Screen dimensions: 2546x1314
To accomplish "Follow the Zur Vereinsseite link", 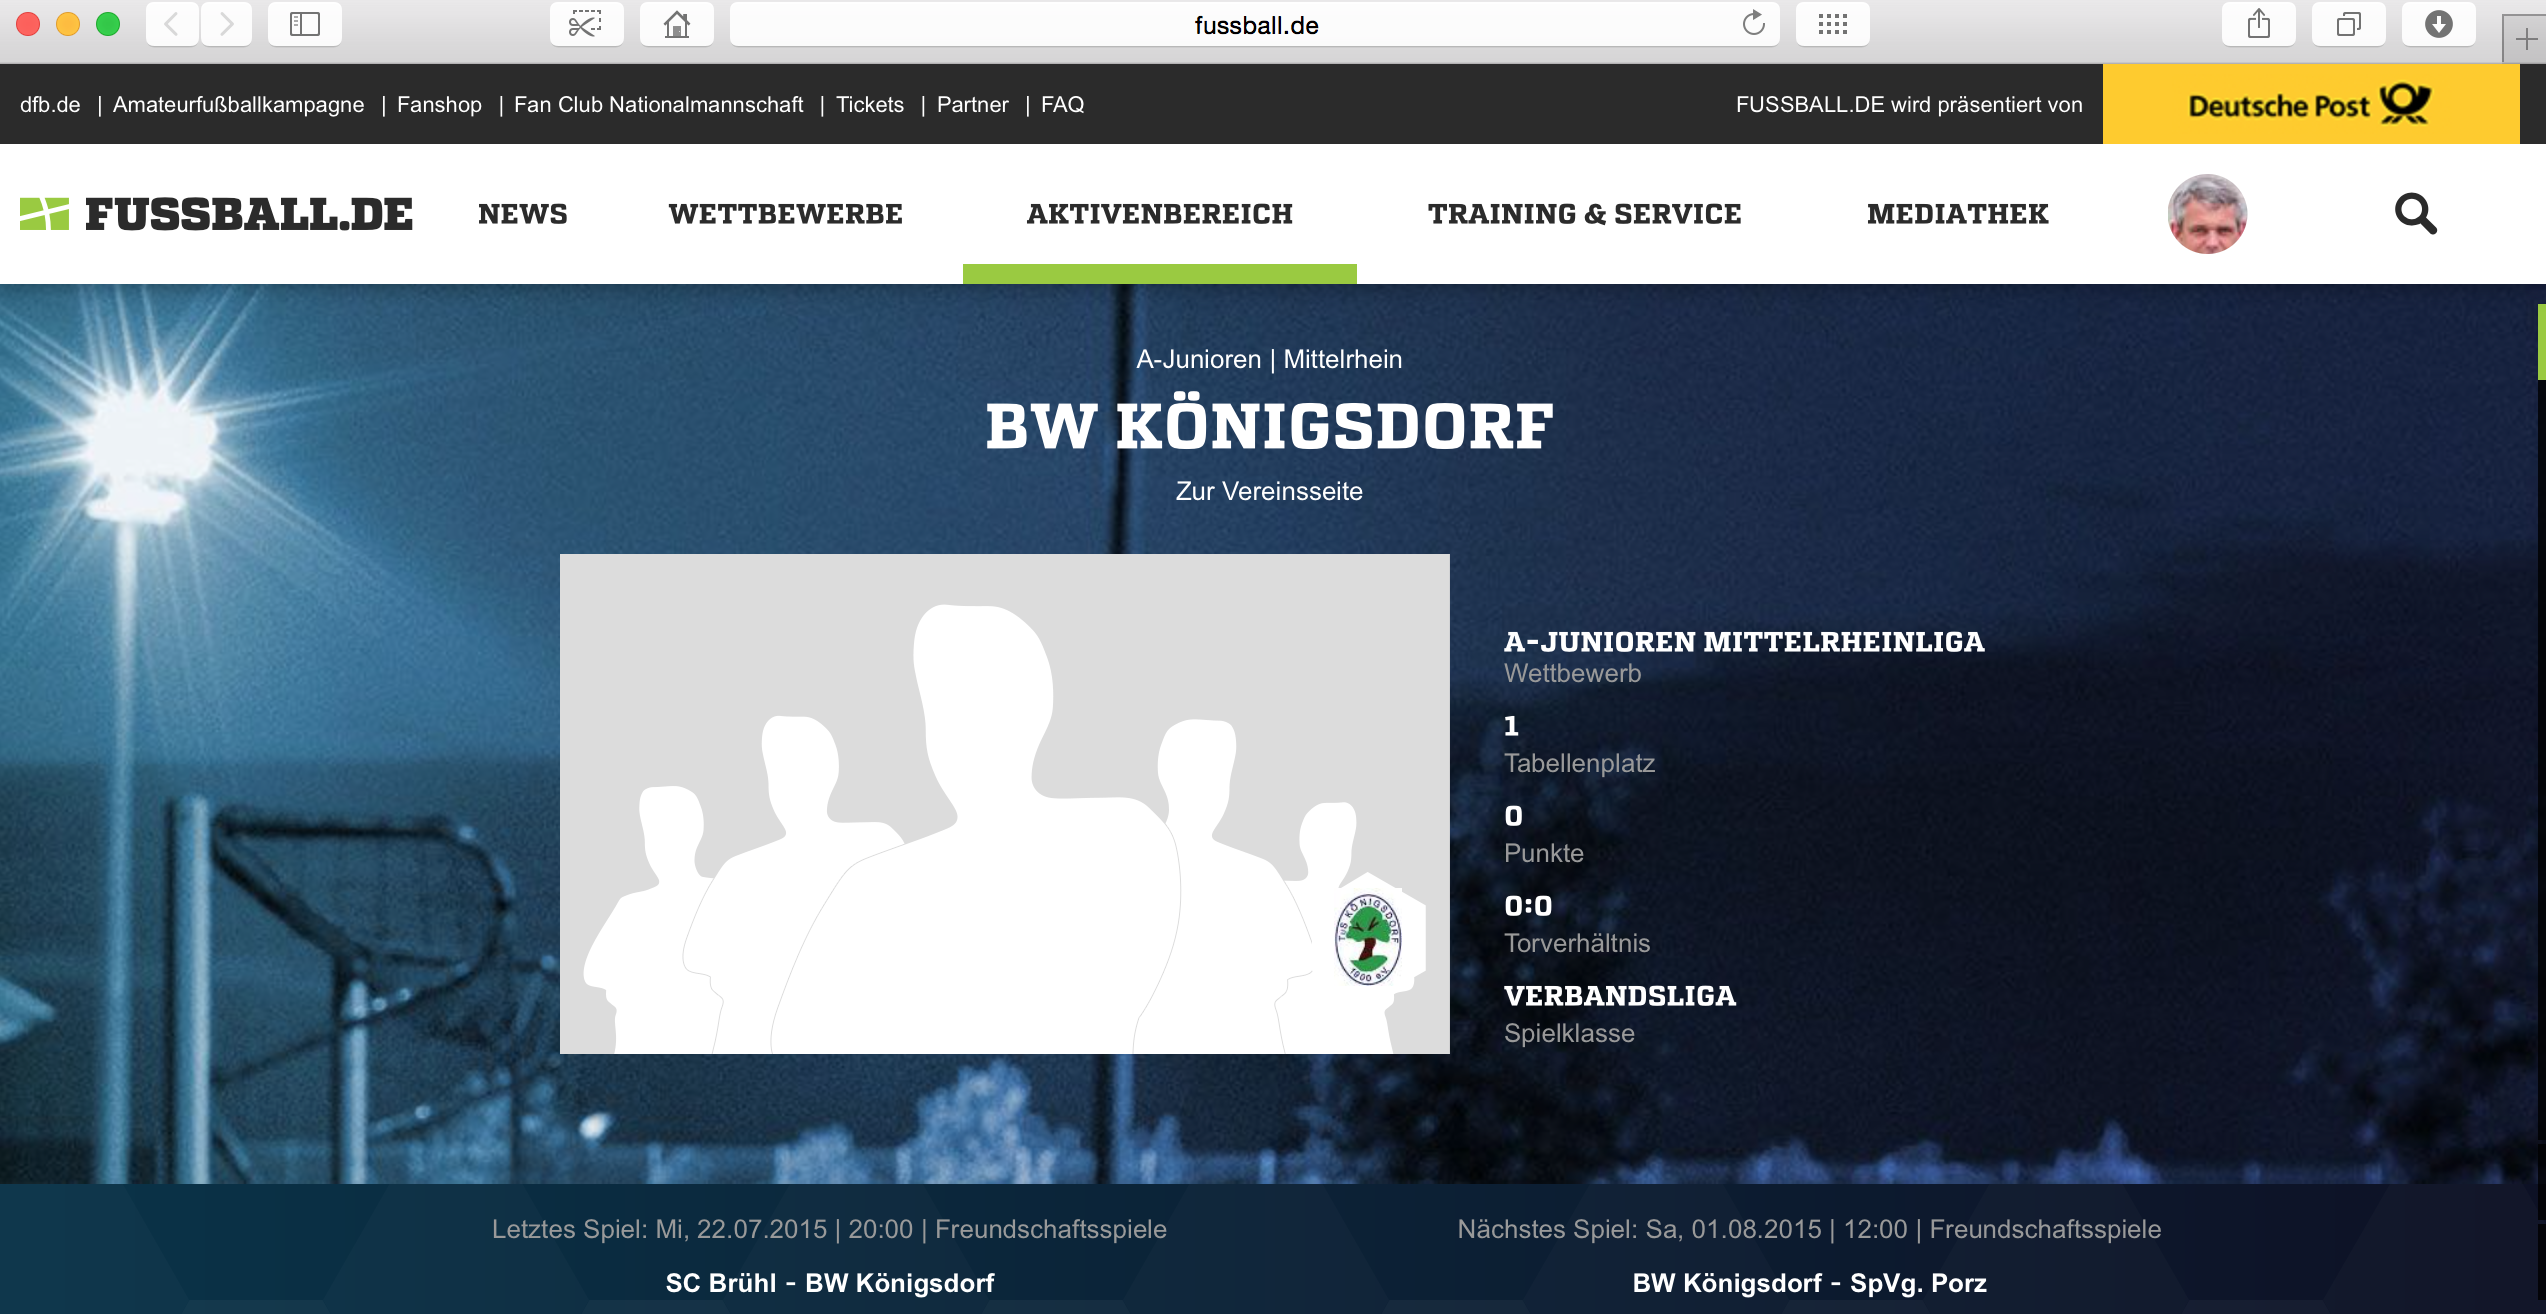I will coord(1268,491).
